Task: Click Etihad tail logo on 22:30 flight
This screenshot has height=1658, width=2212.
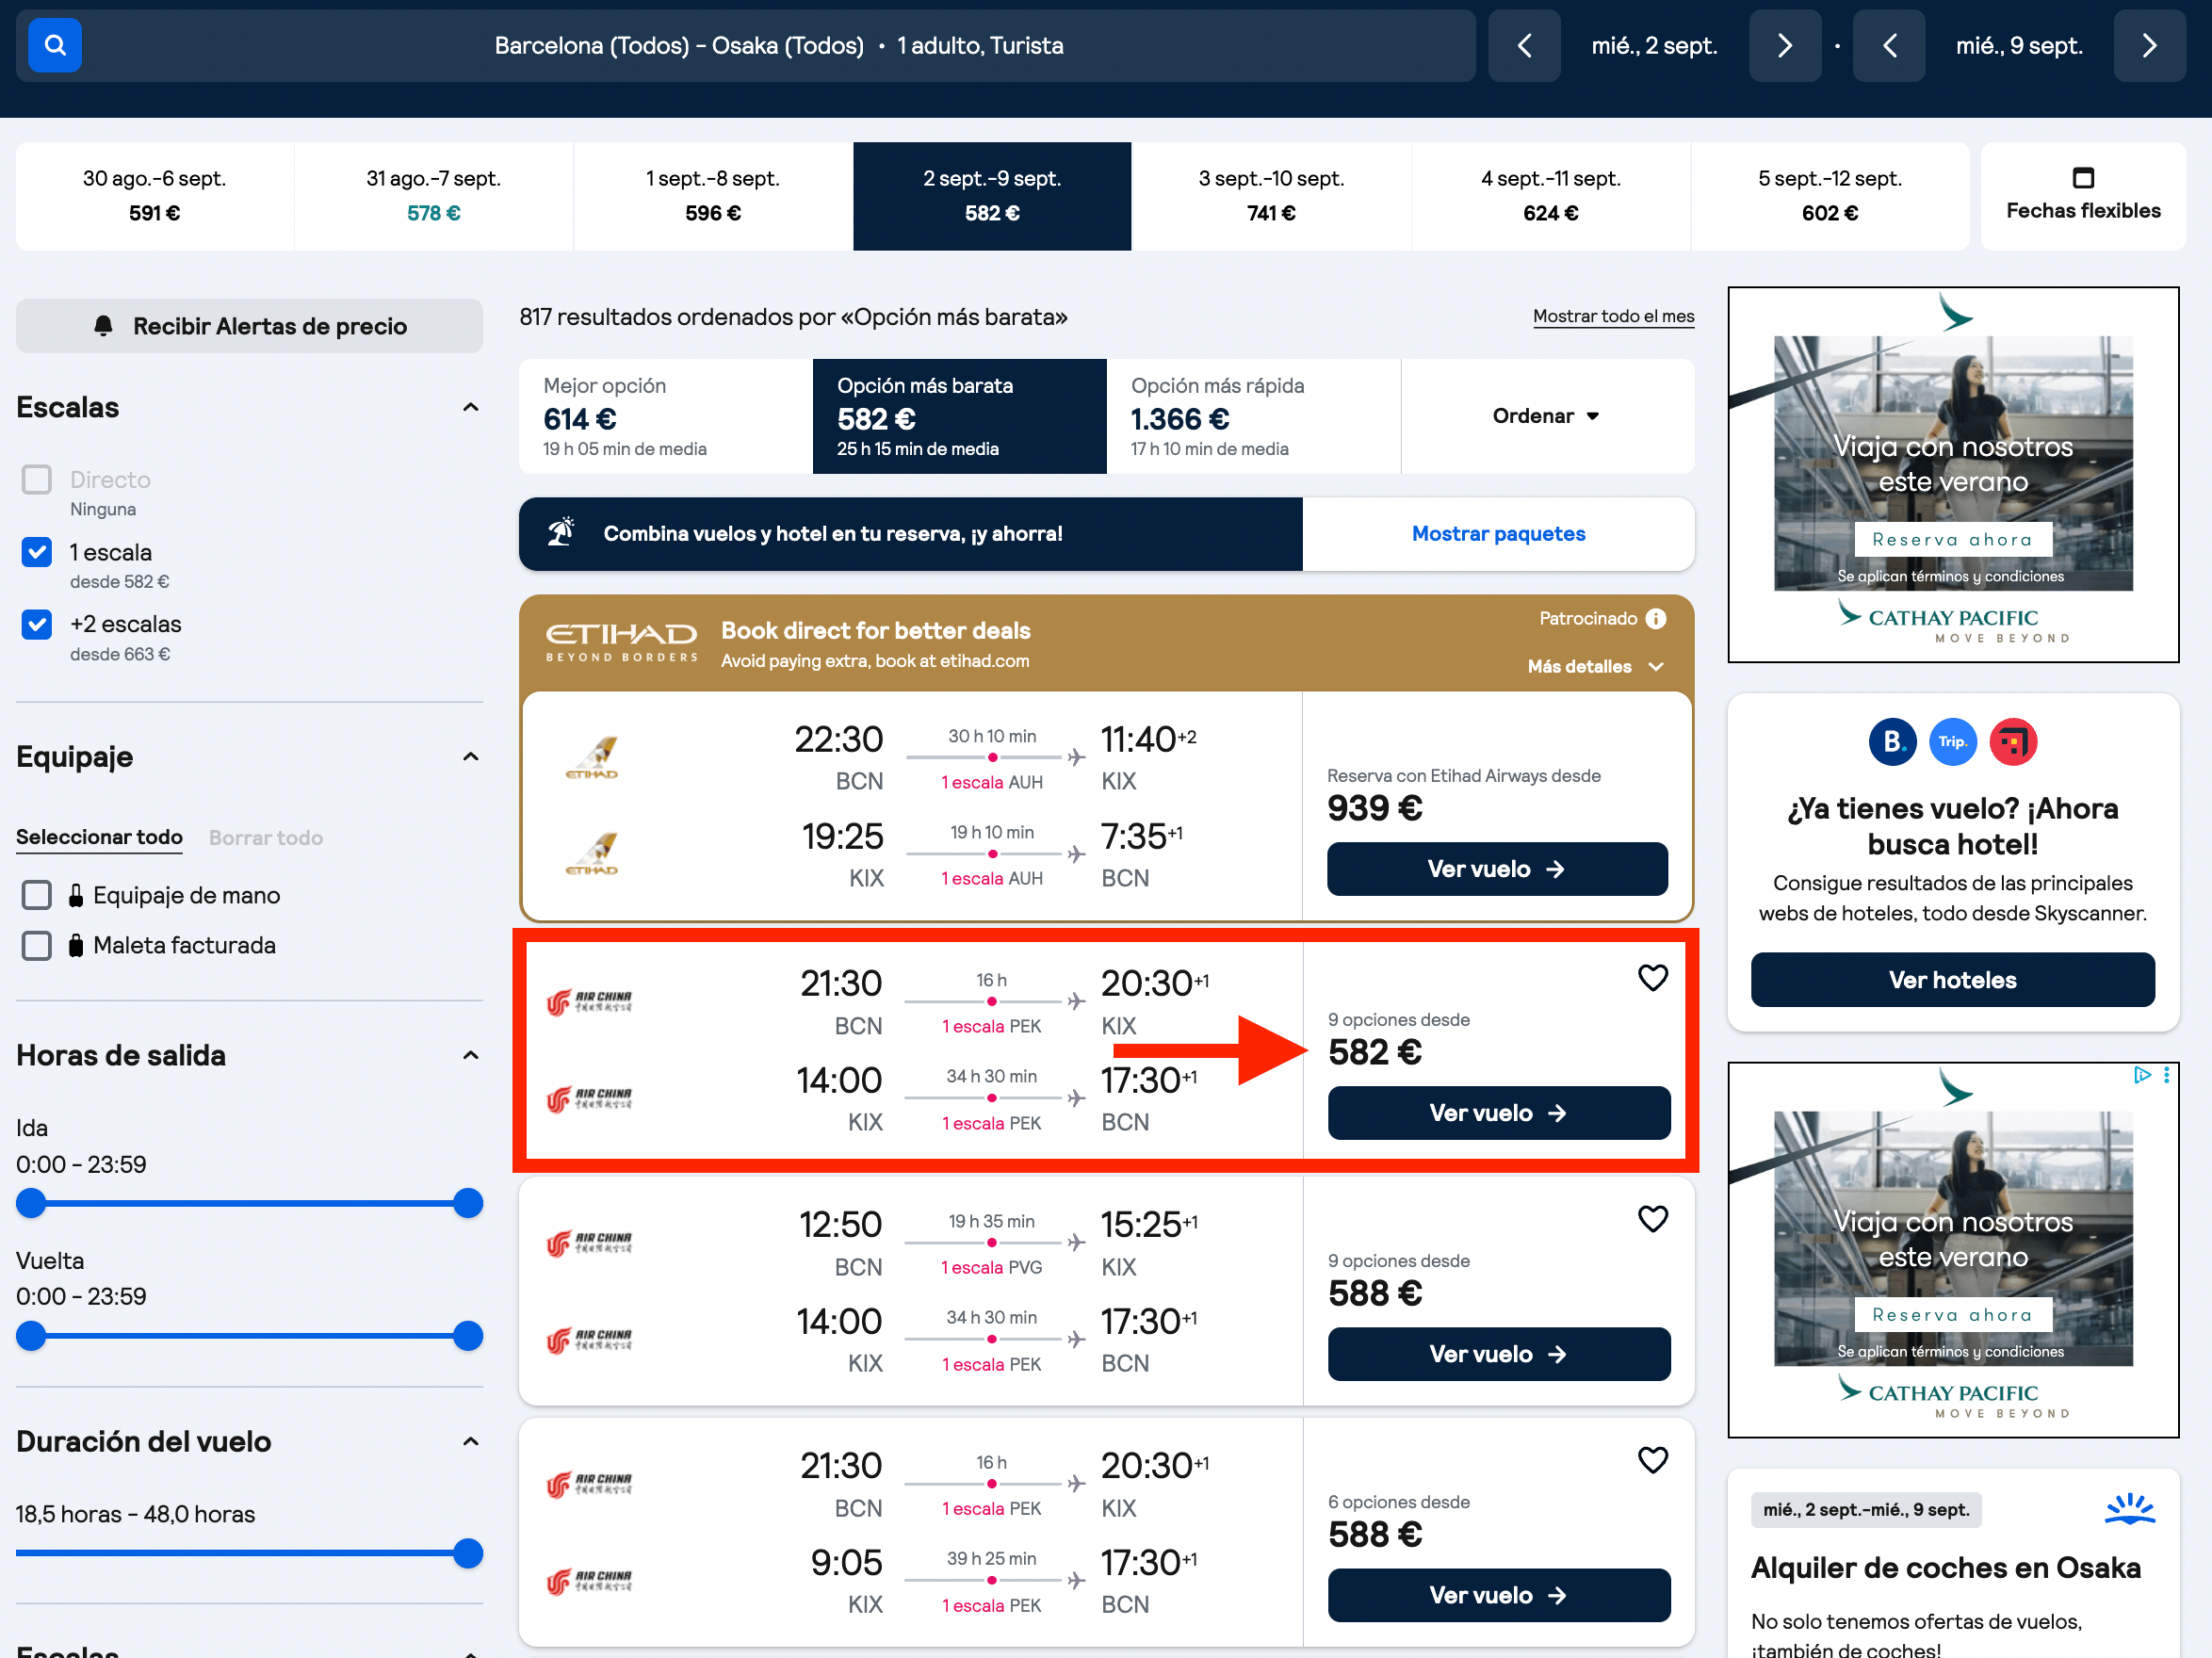Action: tap(592, 757)
